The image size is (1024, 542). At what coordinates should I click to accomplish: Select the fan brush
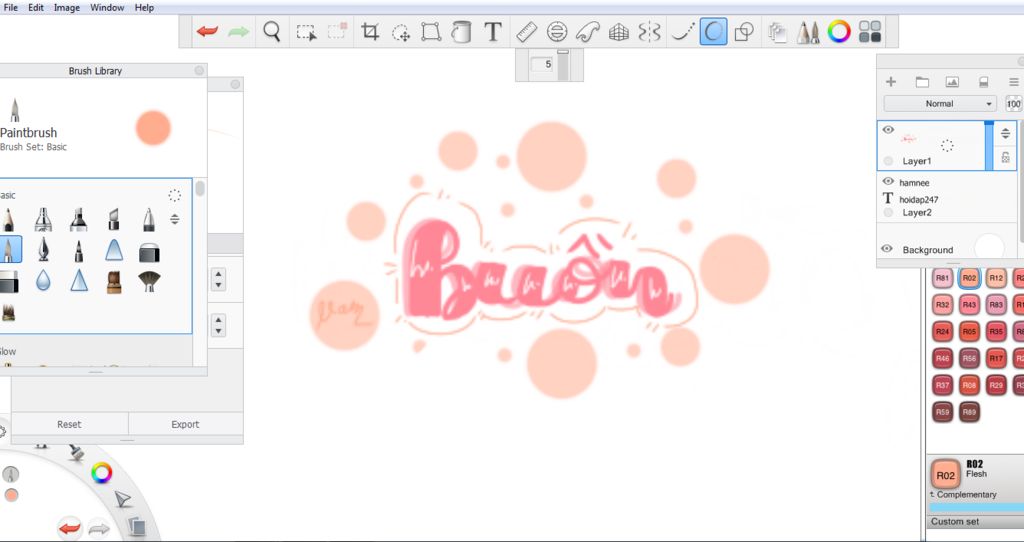pos(149,281)
